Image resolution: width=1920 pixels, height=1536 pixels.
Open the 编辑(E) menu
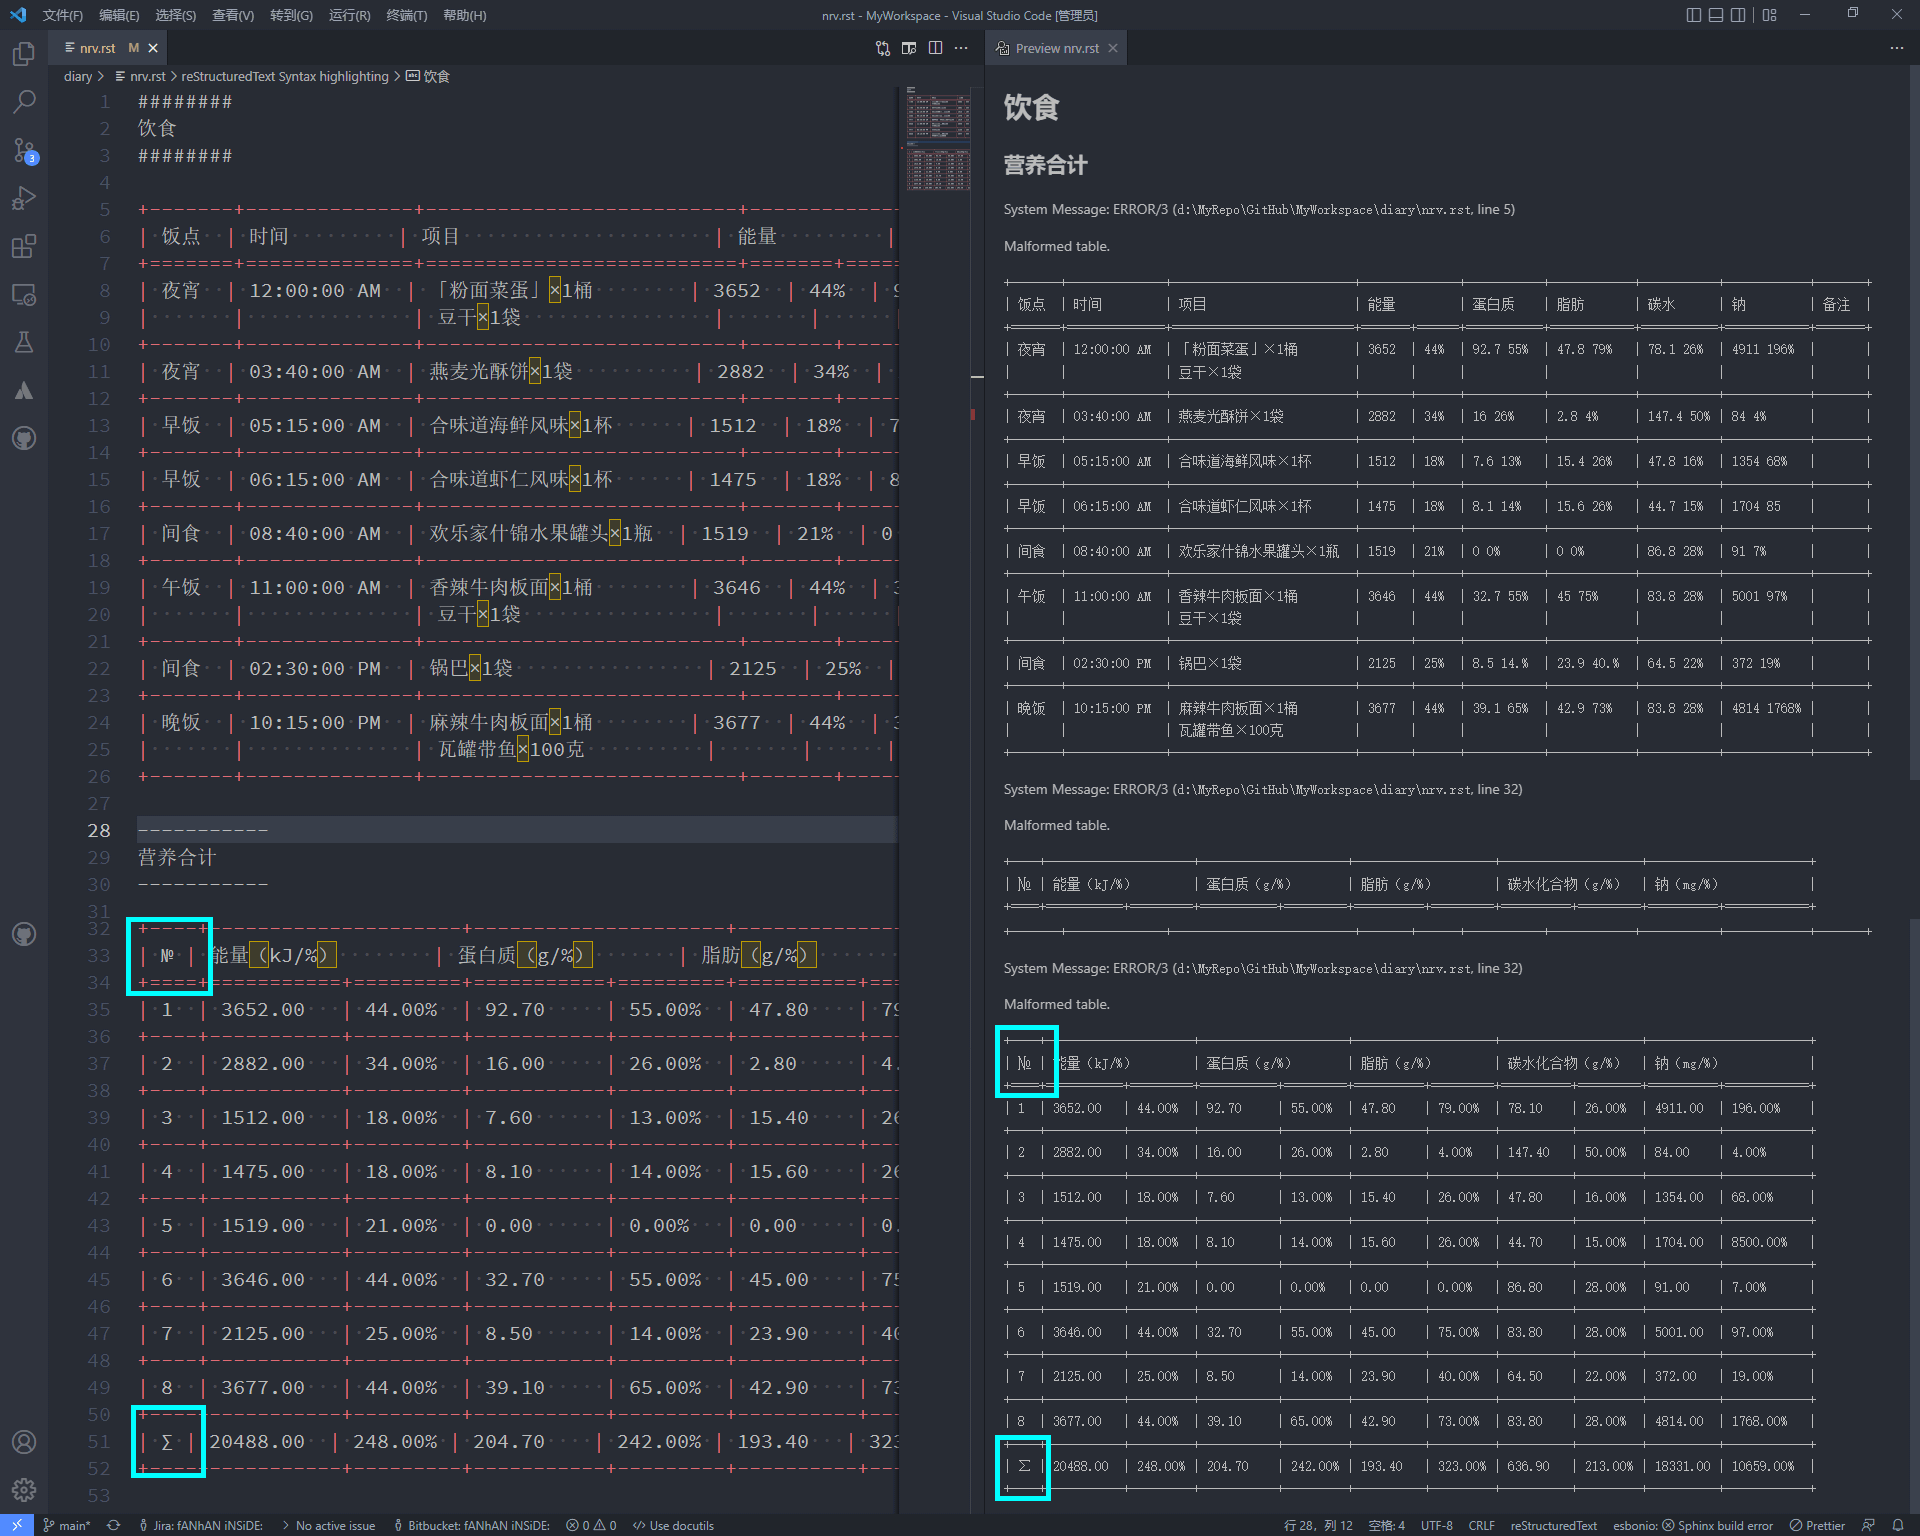point(119,15)
